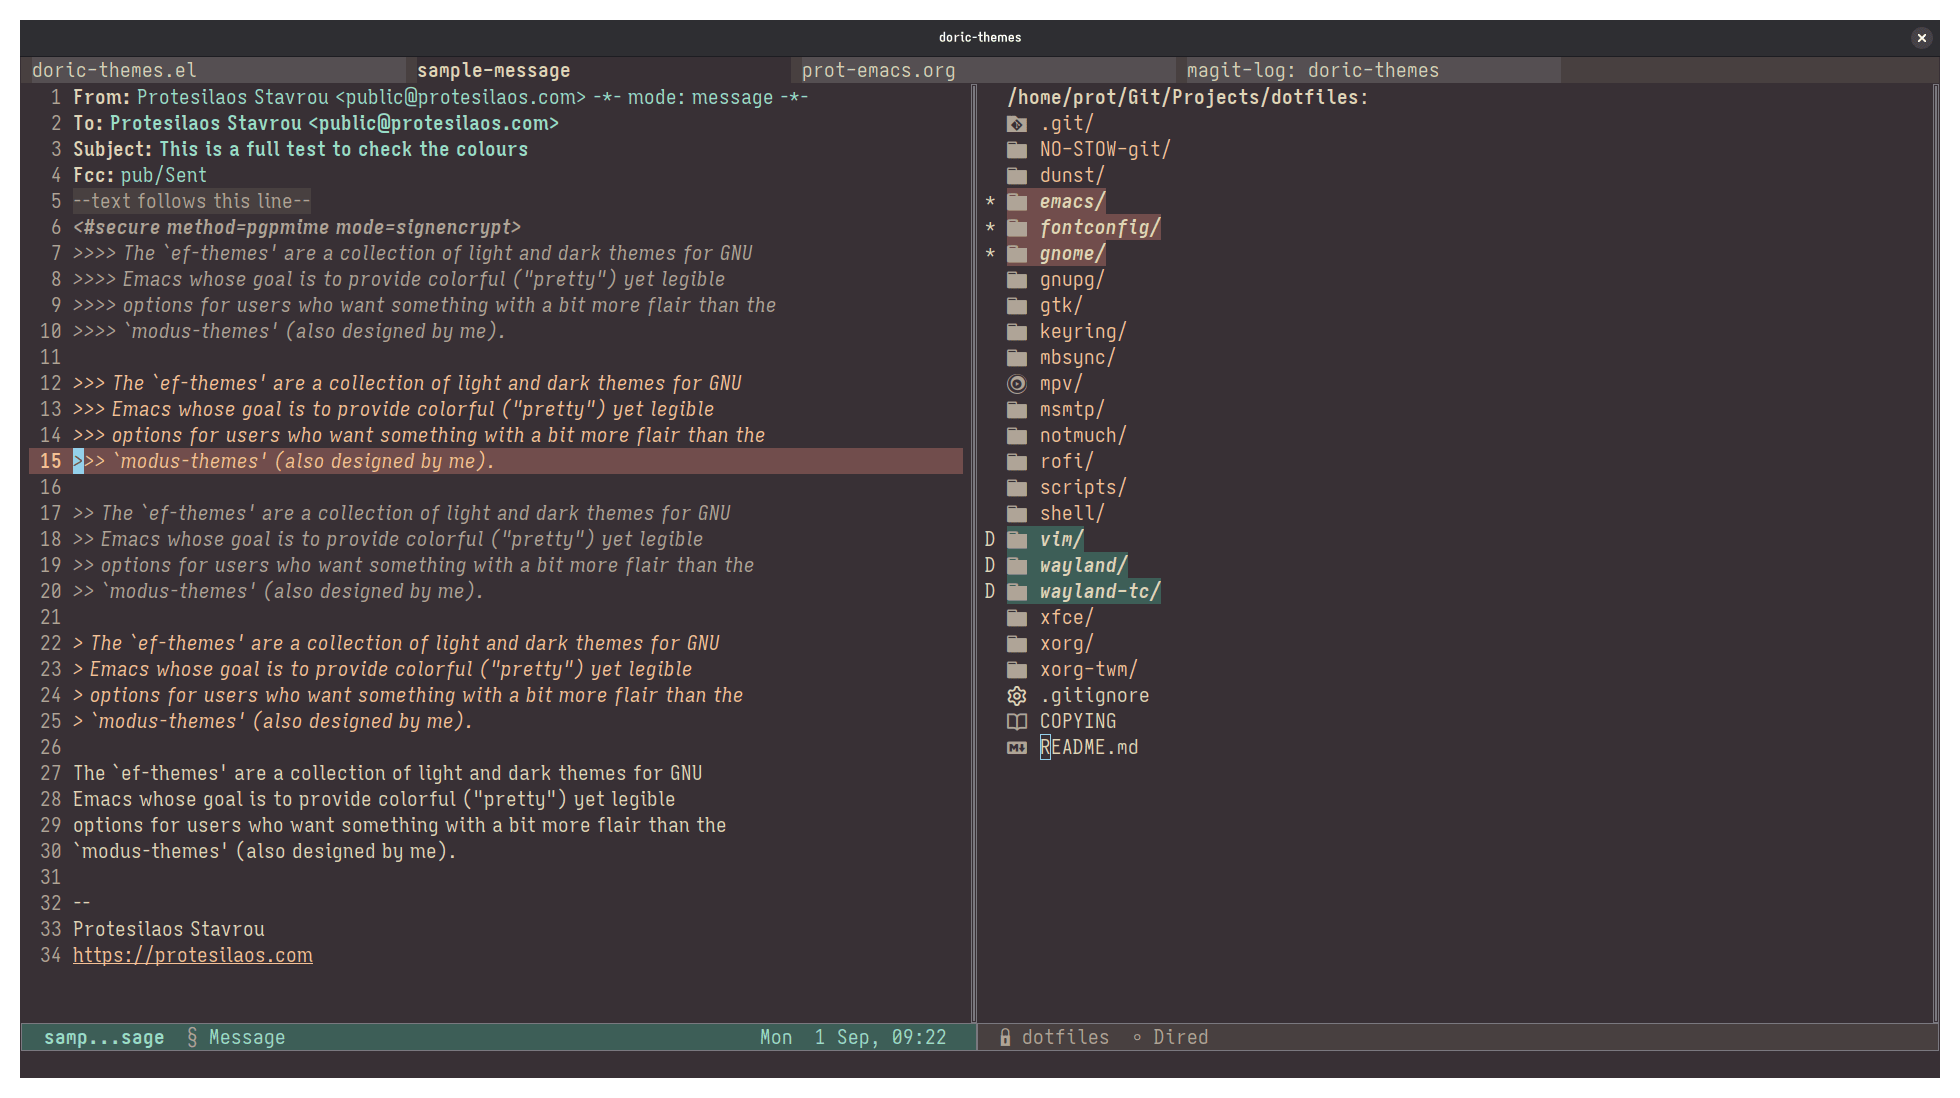Open the mpv/ directory entry
1960x1098 pixels.
pyautogui.click(x=1061, y=384)
